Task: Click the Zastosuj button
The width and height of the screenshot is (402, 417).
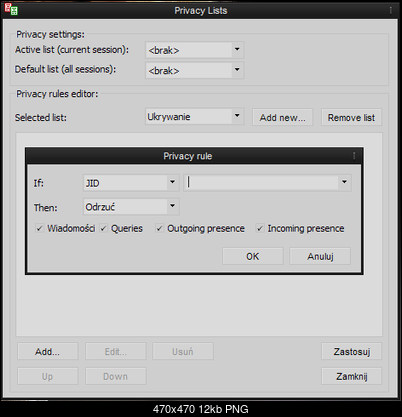Action: (351, 351)
